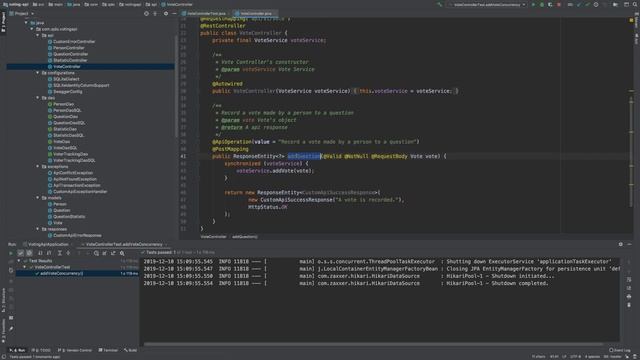Expand all test results

(60, 253)
